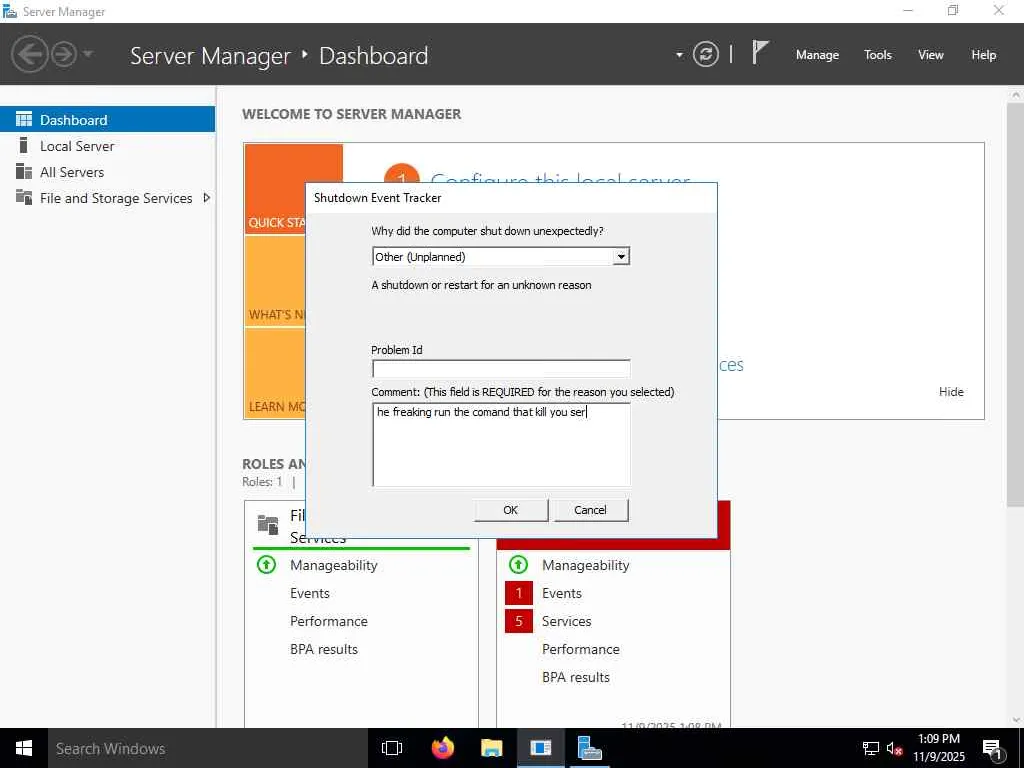The image size is (1024, 768).
Task: Click the red Services count badge 5
Action: [x=519, y=621]
